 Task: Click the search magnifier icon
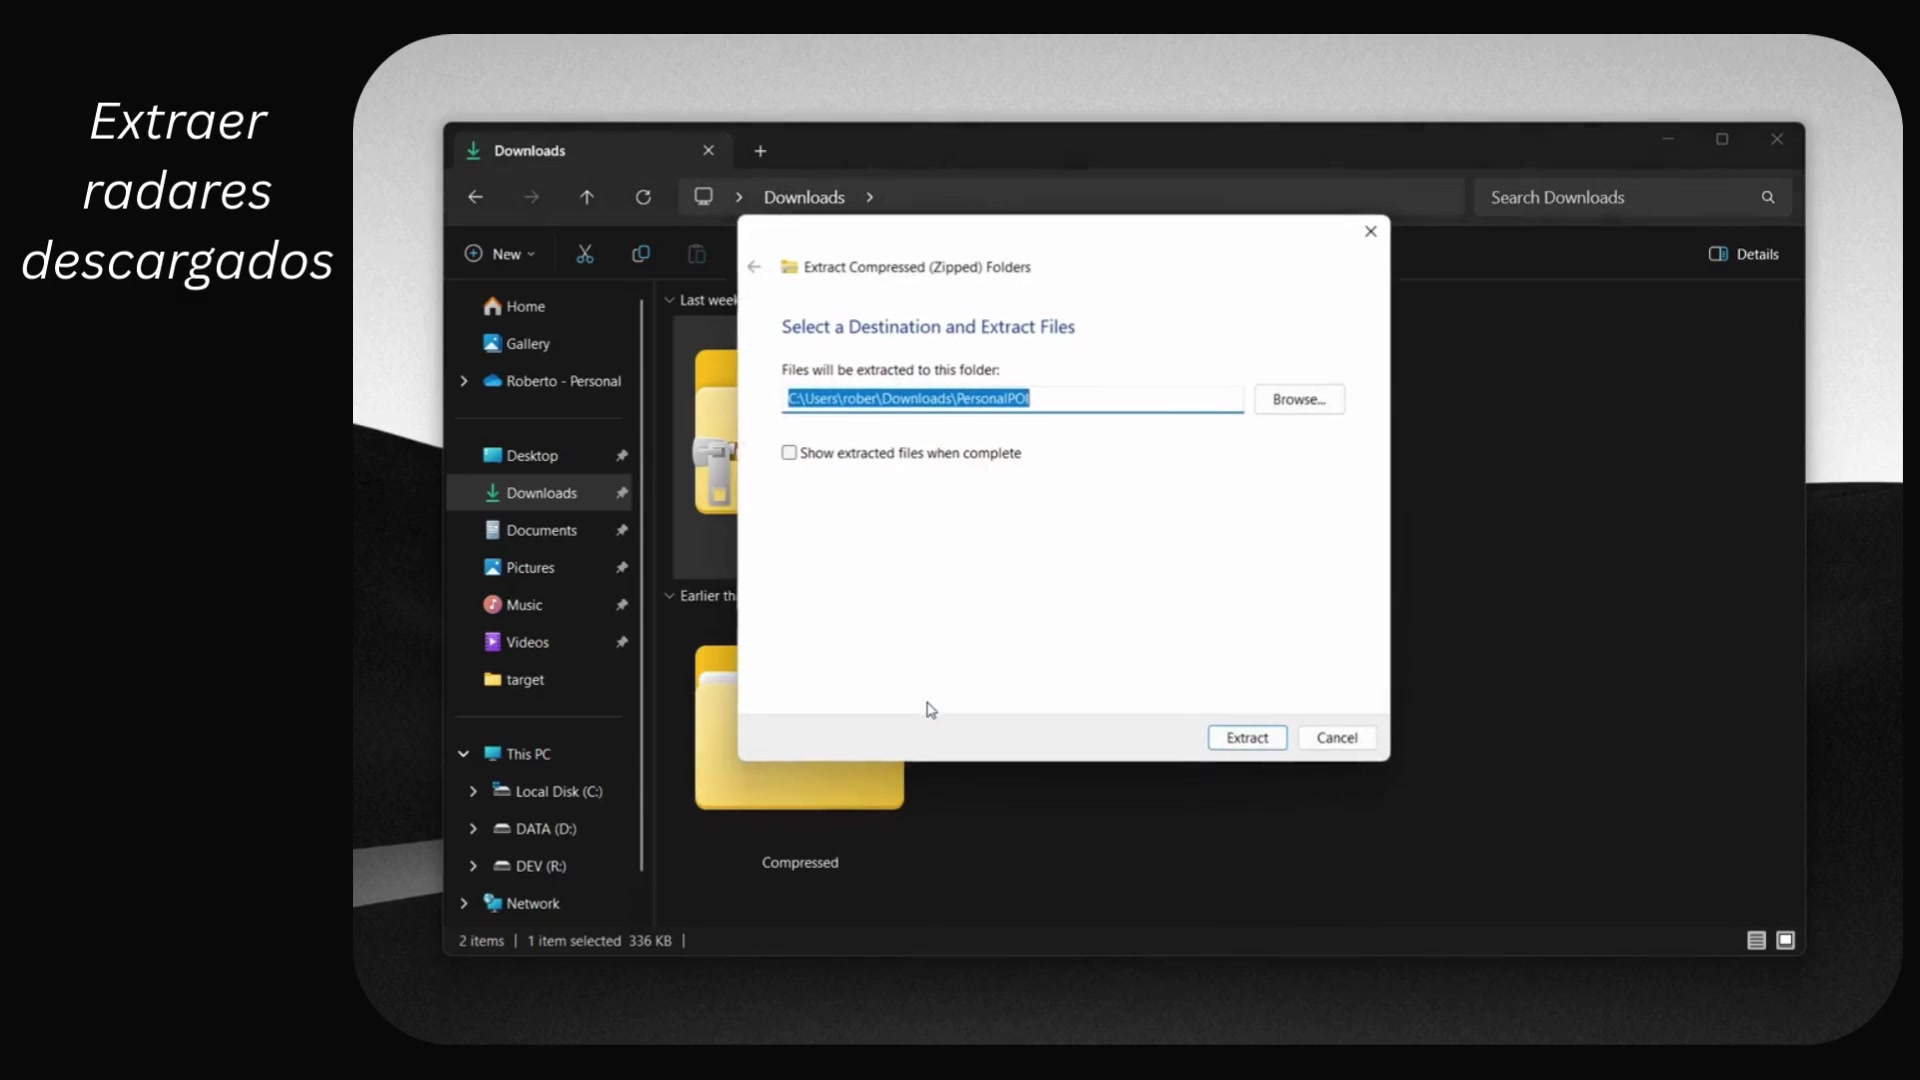click(1768, 197)
